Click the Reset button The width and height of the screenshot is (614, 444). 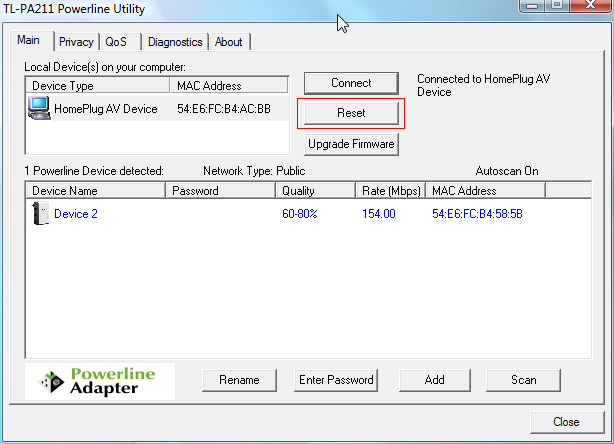[351, 113]
